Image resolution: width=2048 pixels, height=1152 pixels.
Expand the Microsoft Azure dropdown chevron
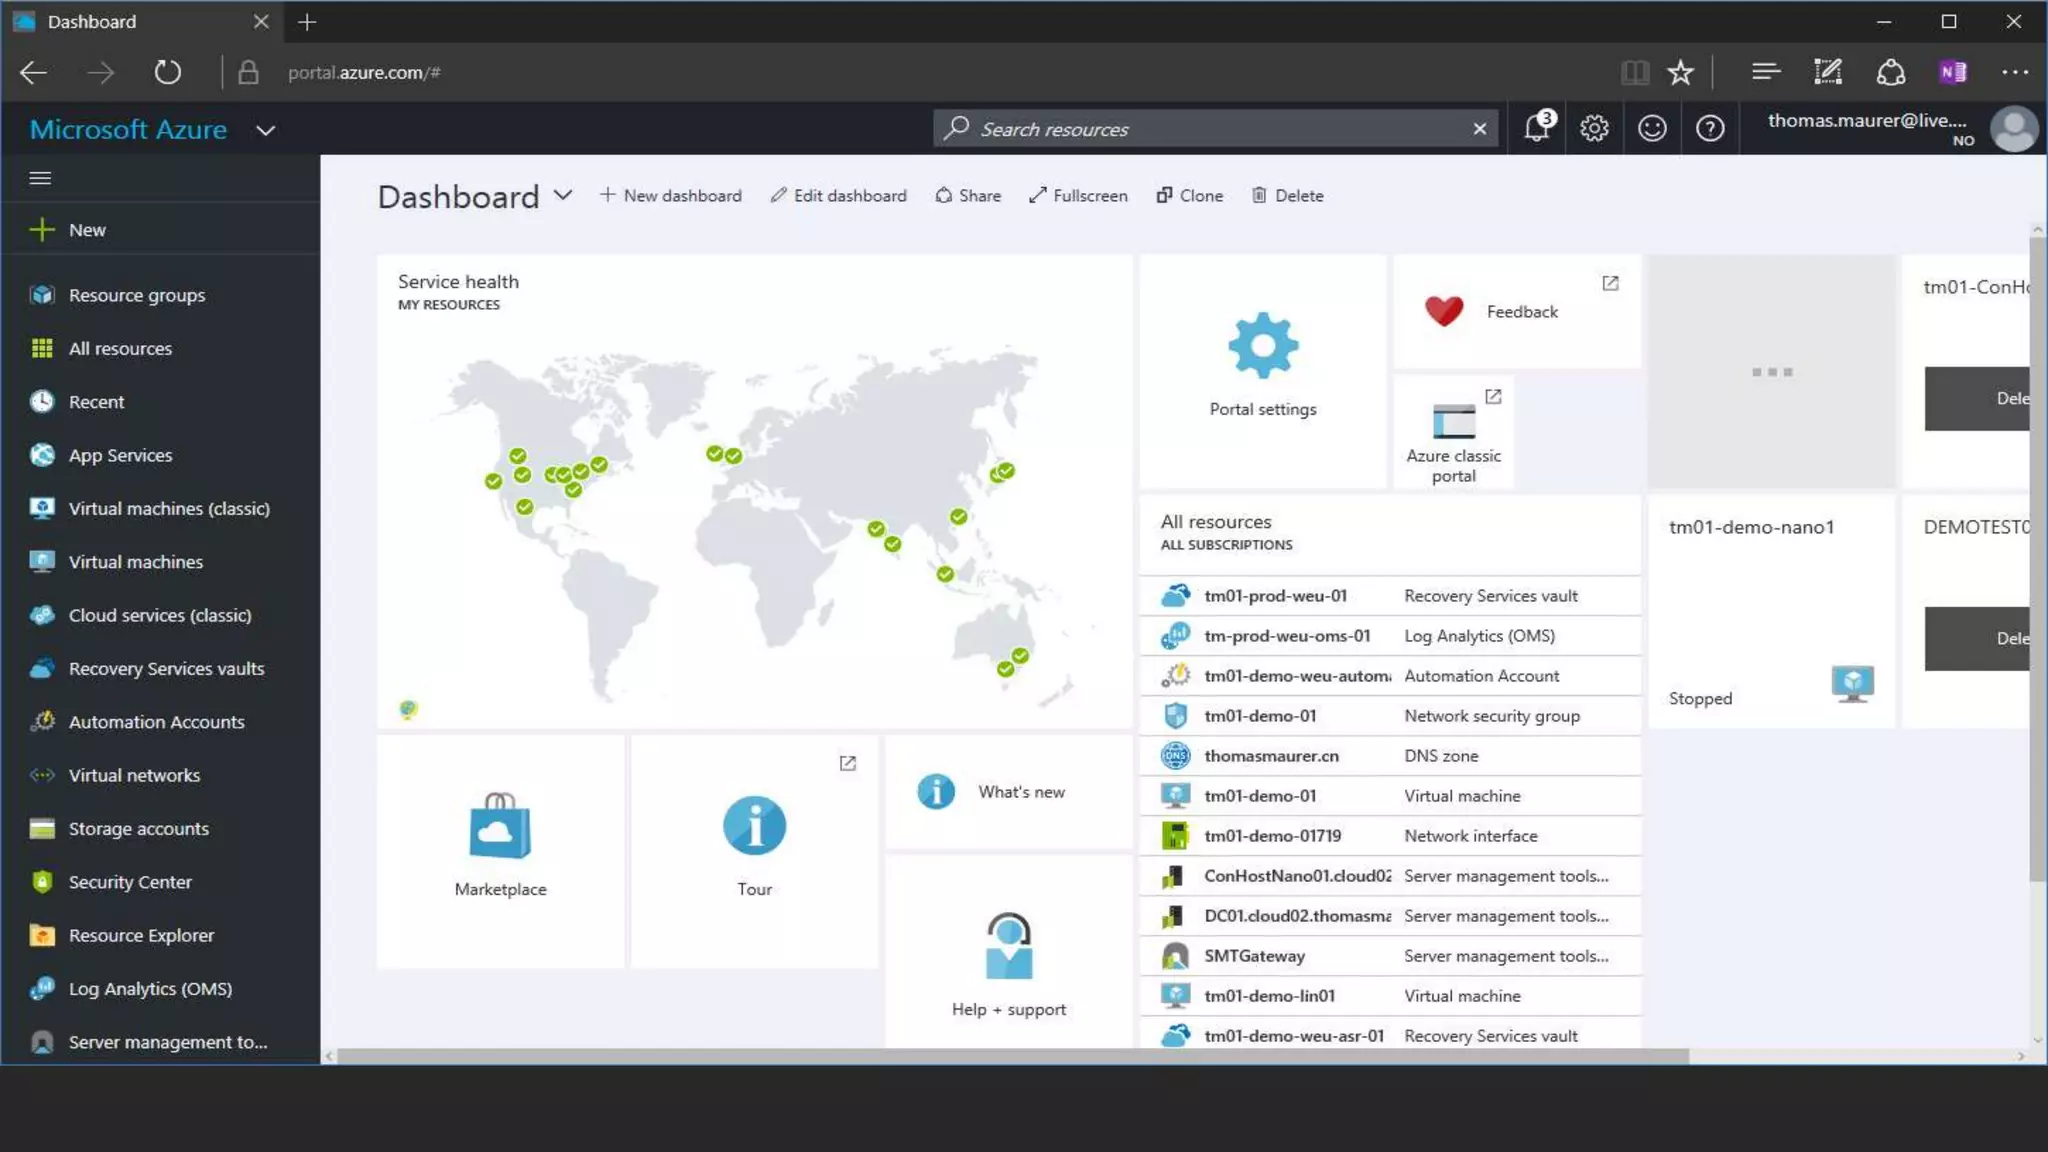[265, 130]
